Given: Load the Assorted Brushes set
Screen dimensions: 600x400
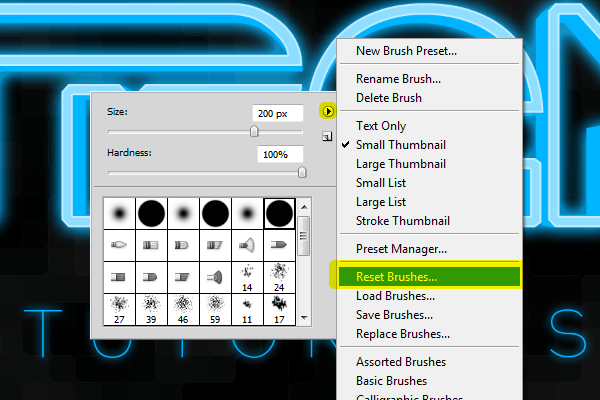Looking at the screenshot, I should [x=401, y=362].
